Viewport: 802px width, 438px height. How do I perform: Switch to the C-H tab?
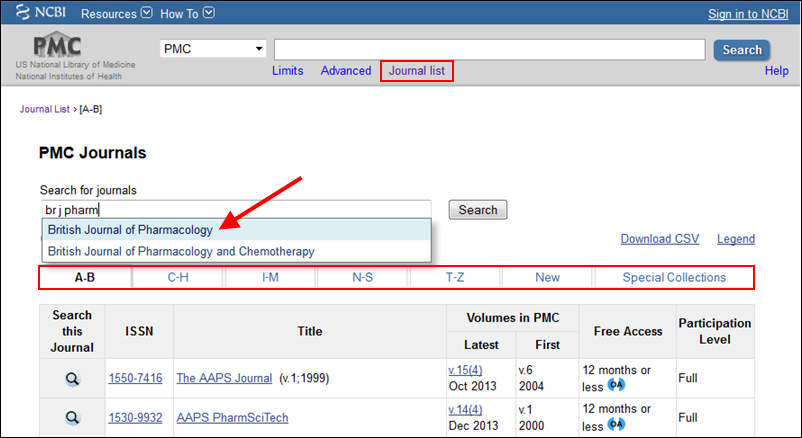pyautogui.click(x=178, y=277)
